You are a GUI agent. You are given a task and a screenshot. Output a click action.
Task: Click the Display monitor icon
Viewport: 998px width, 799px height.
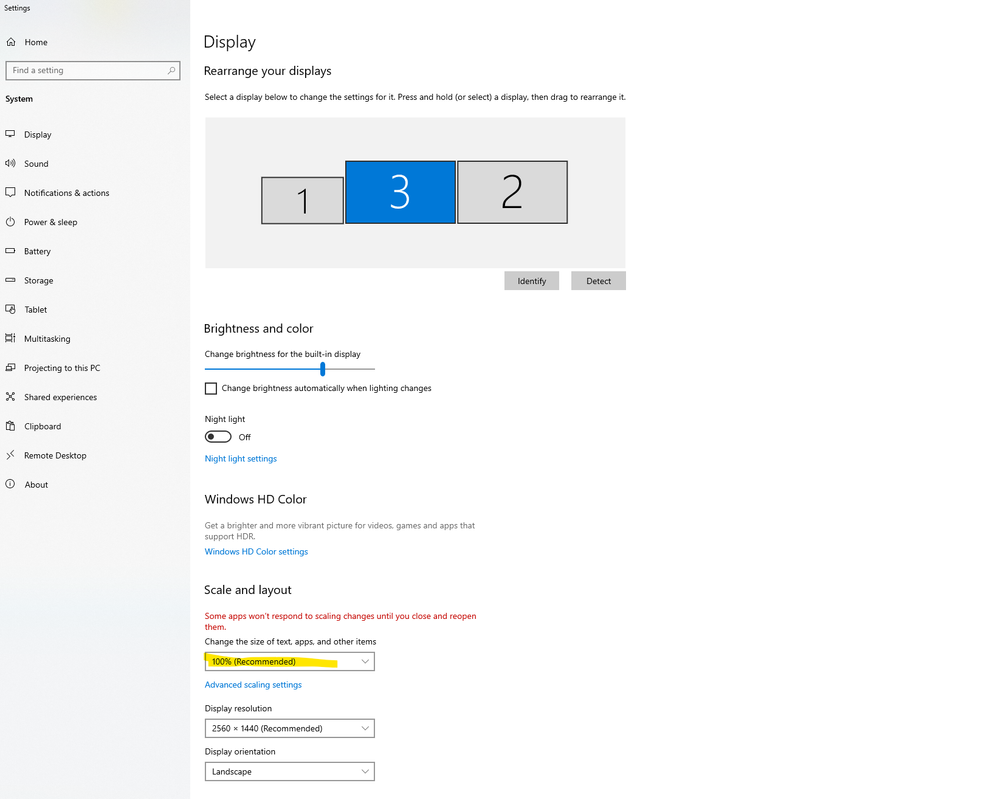click(x=10, y=134)
